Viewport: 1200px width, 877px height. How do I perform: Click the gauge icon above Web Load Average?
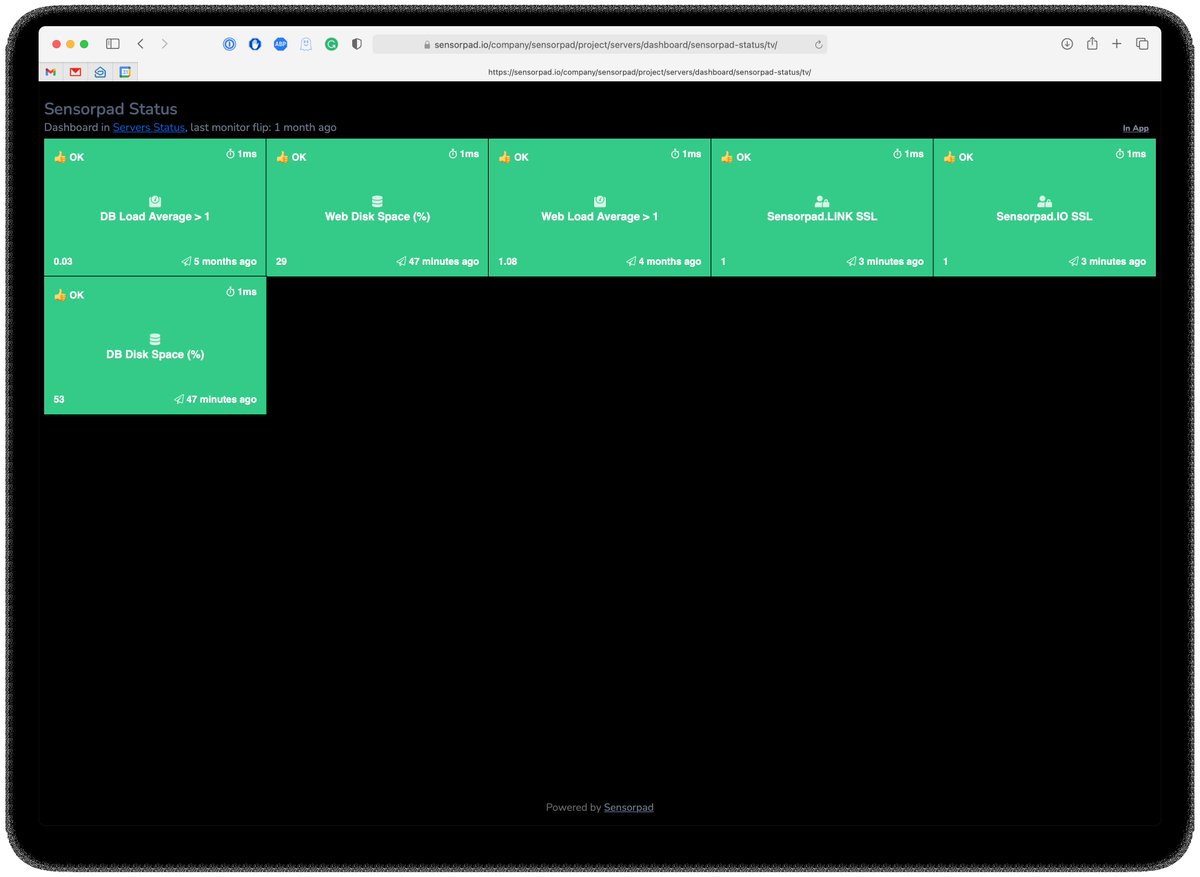click(x=600, y=201)
